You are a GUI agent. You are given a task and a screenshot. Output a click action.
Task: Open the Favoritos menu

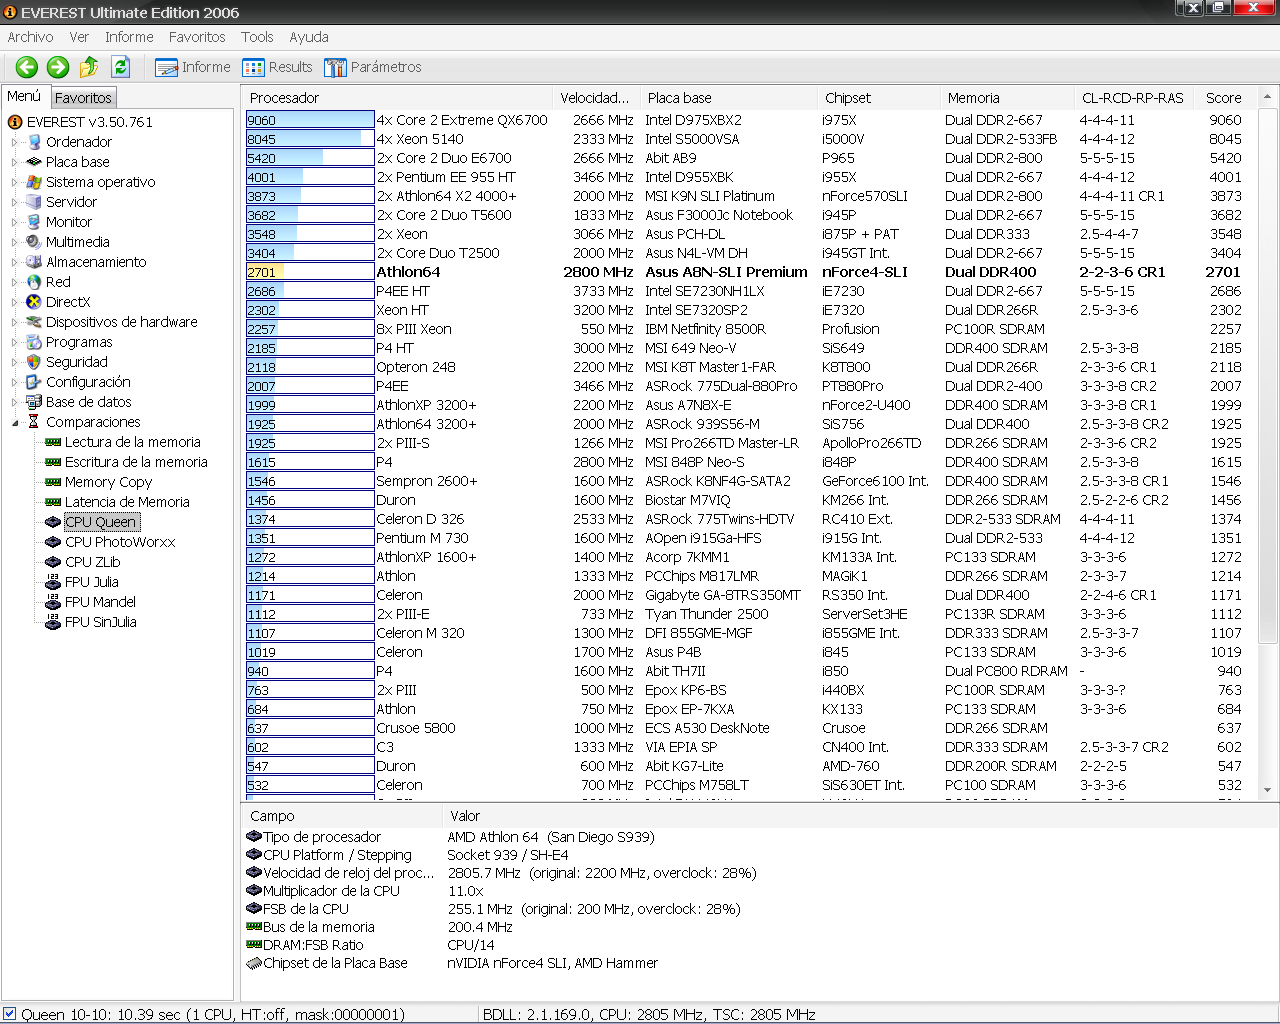point(197,37)
